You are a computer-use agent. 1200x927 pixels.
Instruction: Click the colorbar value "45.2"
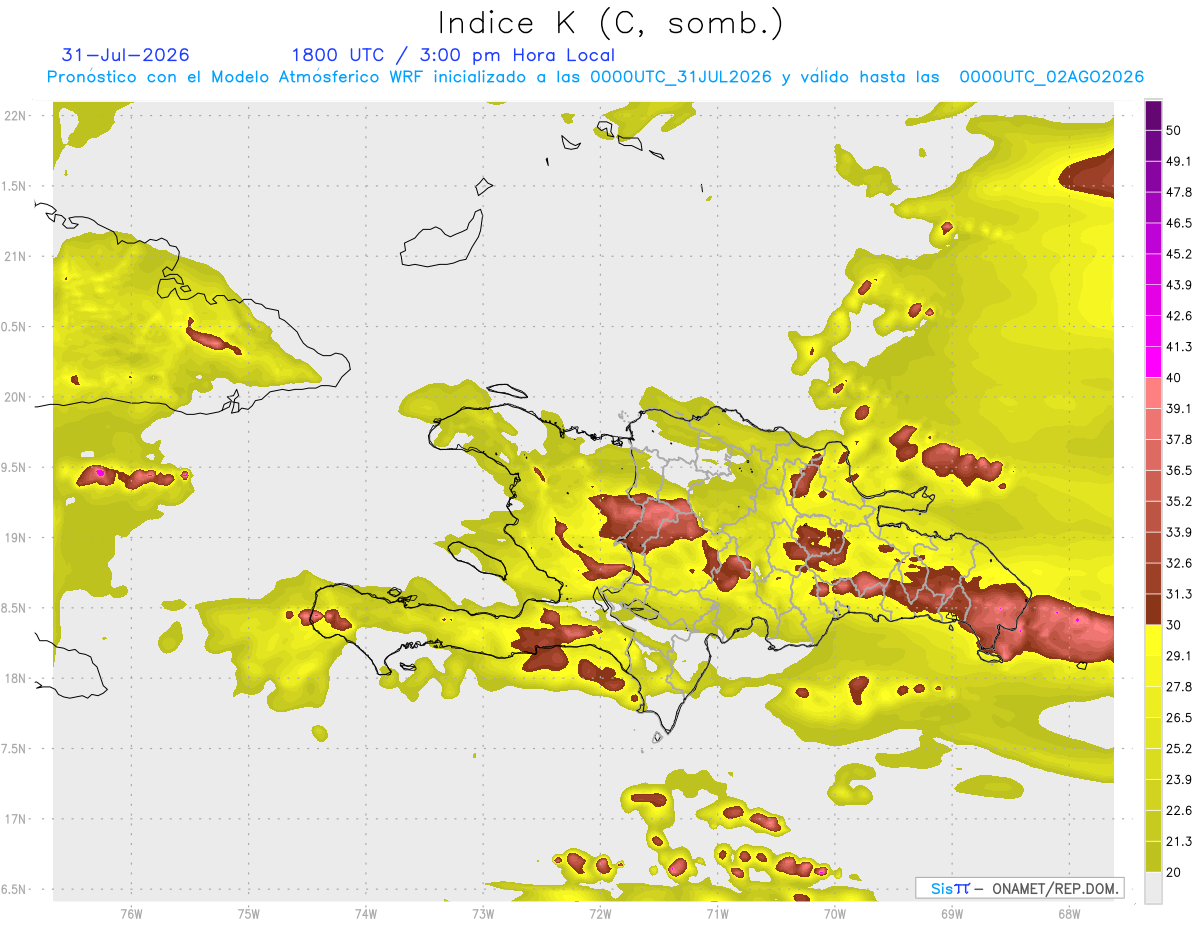click(x=1178, y=254)
